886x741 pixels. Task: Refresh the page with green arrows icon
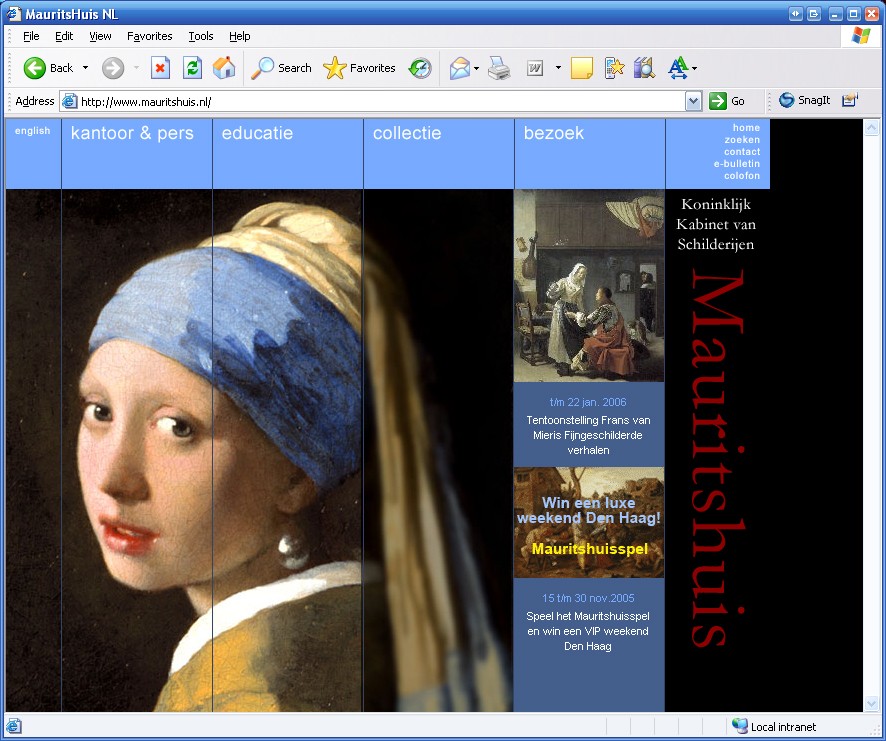click(192, 68)
